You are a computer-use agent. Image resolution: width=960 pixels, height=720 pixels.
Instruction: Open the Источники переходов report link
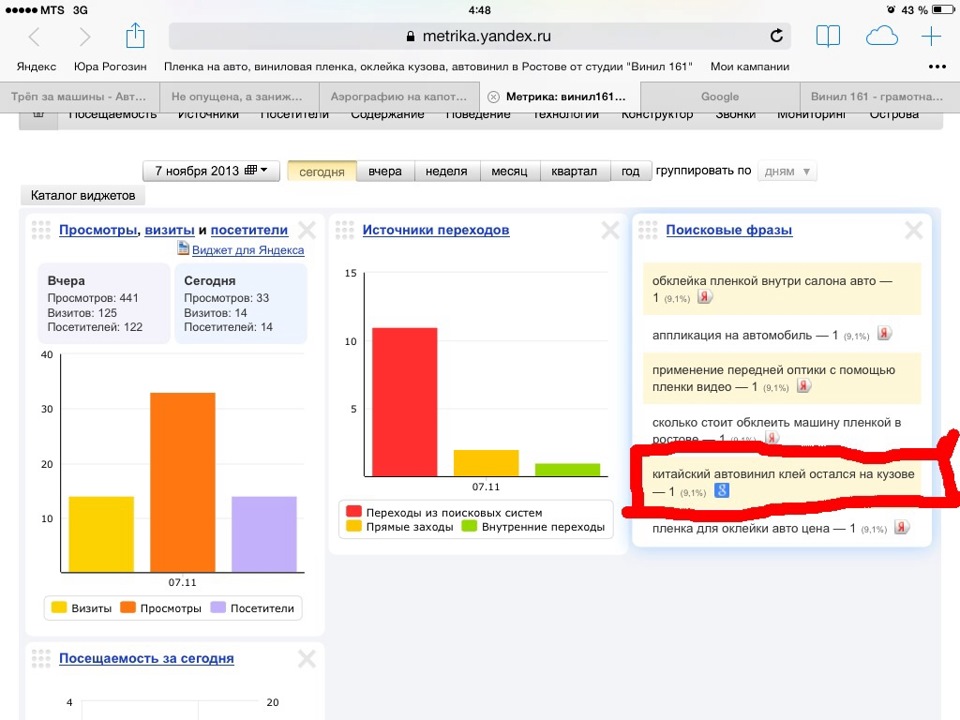tap(436, 230)
